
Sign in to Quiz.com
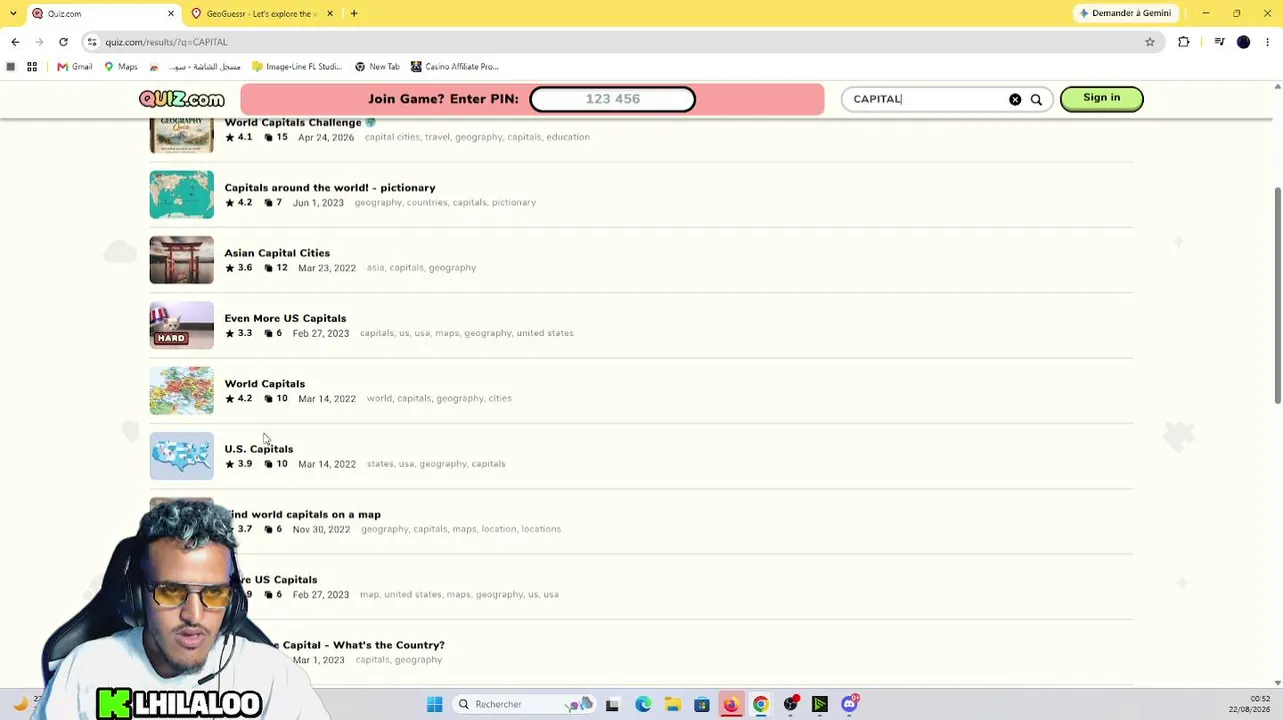tap(1101, 98)
